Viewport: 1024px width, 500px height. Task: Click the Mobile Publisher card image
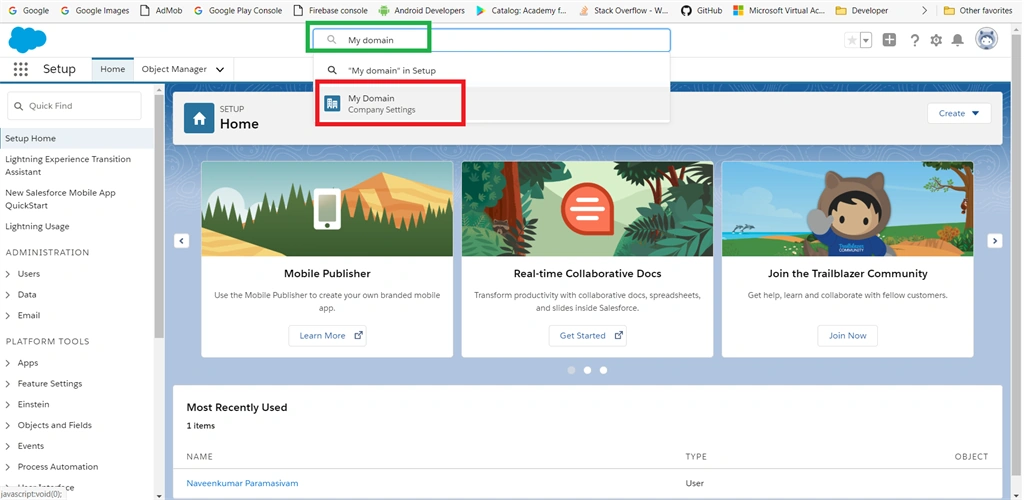tap(327, 209)
